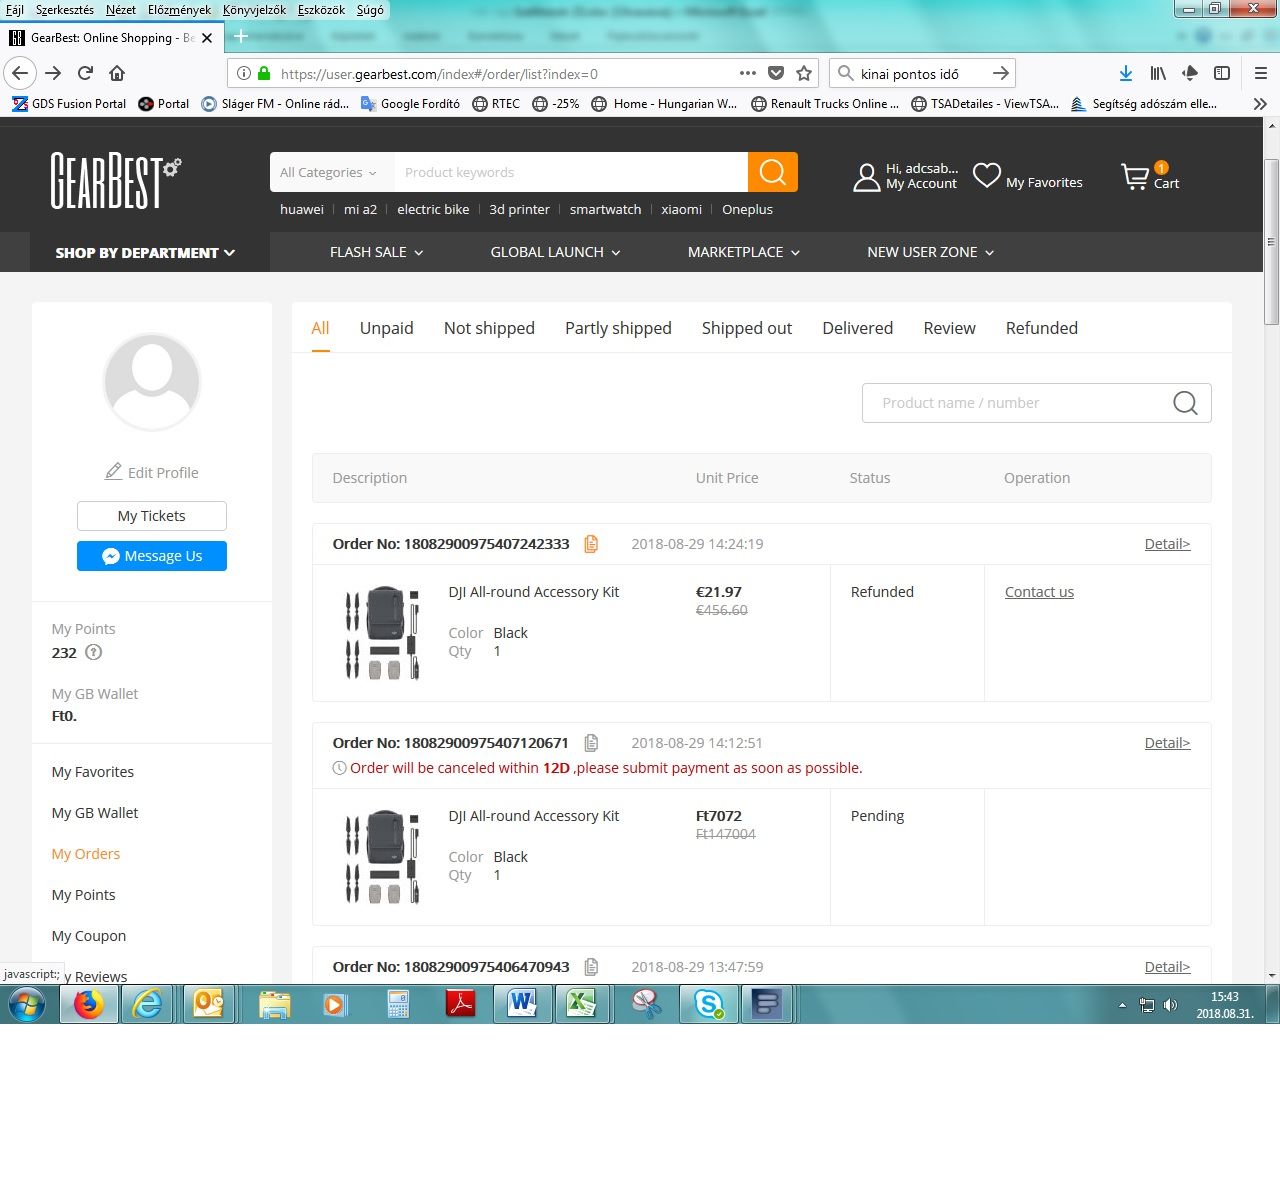Open the Előzmények browser menu
1280x1181 pixels.
(179, 10)
